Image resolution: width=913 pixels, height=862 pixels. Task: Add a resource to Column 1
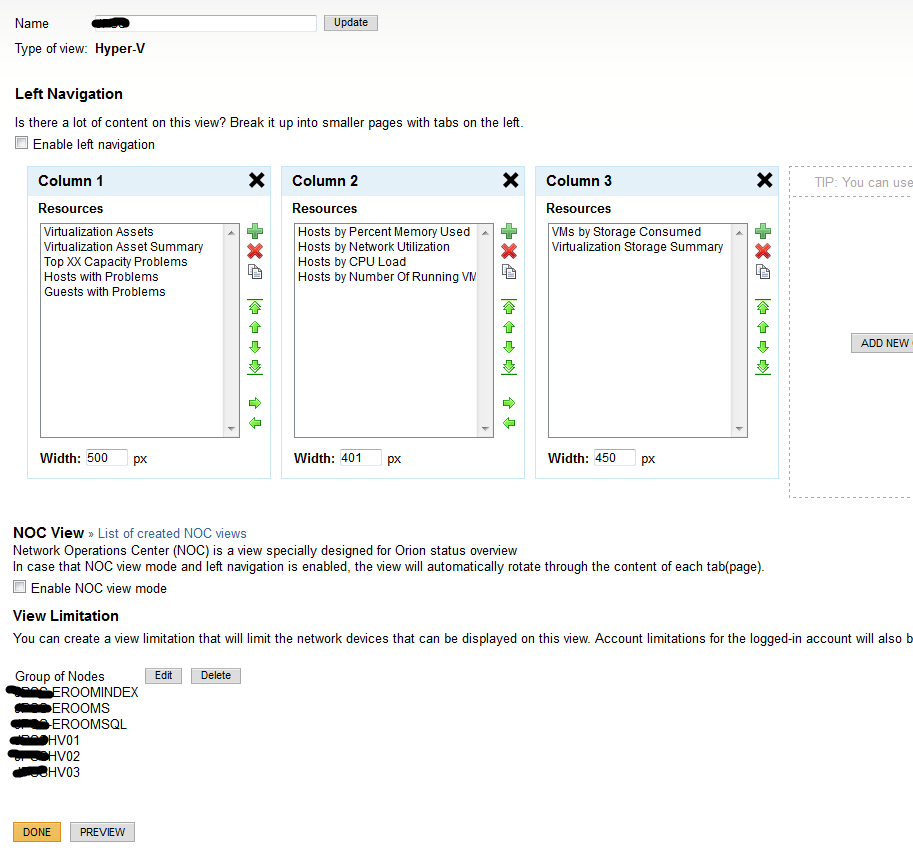pyautogui.click(x=254, y=231)
